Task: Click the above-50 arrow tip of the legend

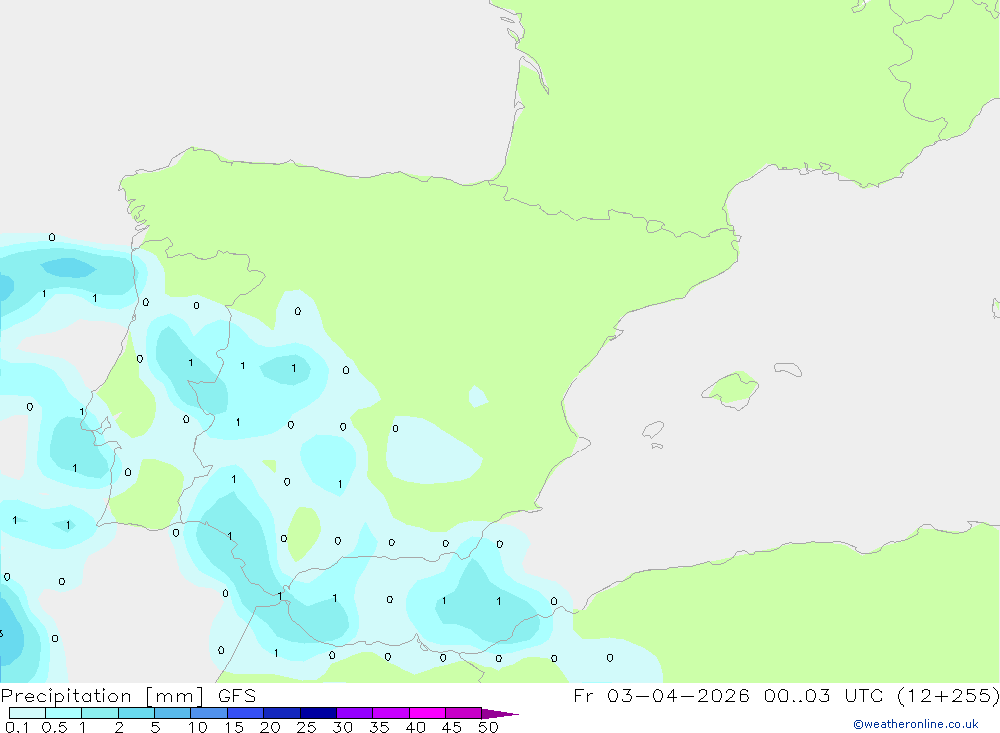Action: click(500, 713)
